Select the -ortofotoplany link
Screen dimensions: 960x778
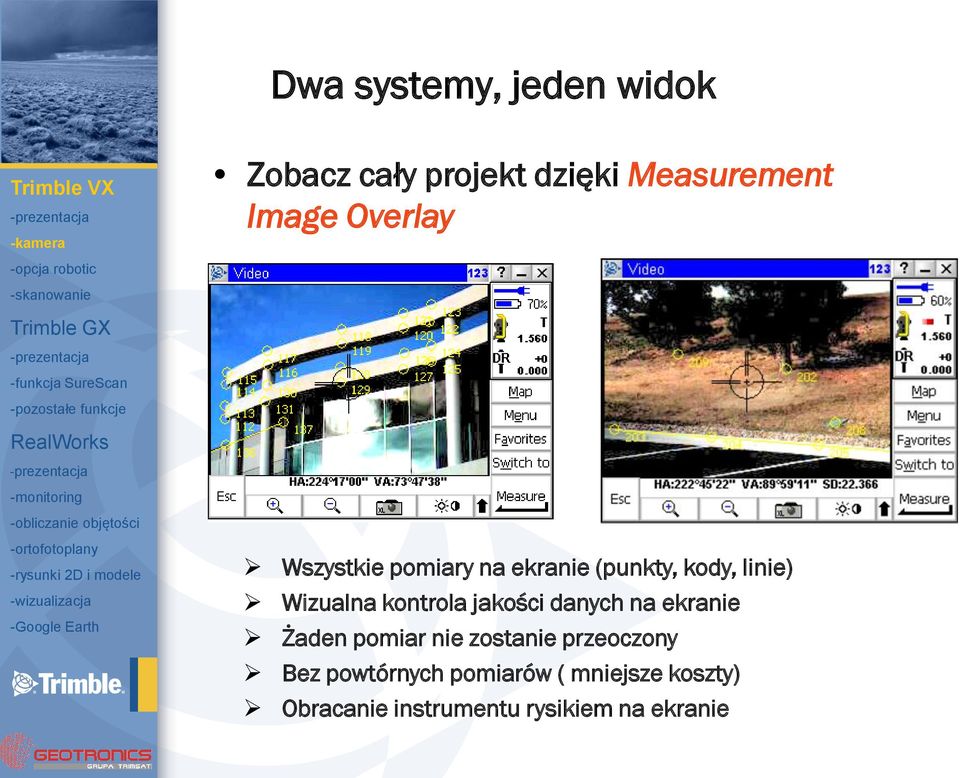pos(54,549)
